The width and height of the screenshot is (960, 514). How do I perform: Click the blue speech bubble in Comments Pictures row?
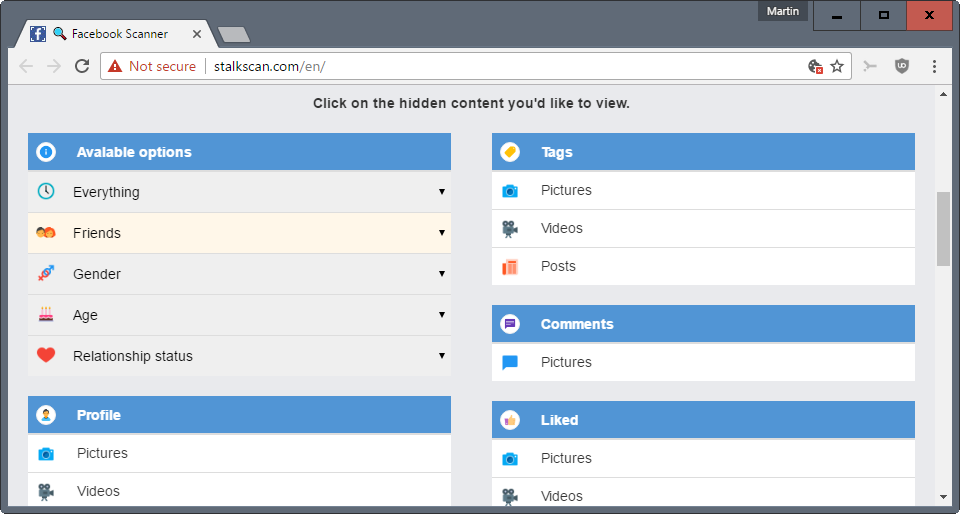(510, 363)
